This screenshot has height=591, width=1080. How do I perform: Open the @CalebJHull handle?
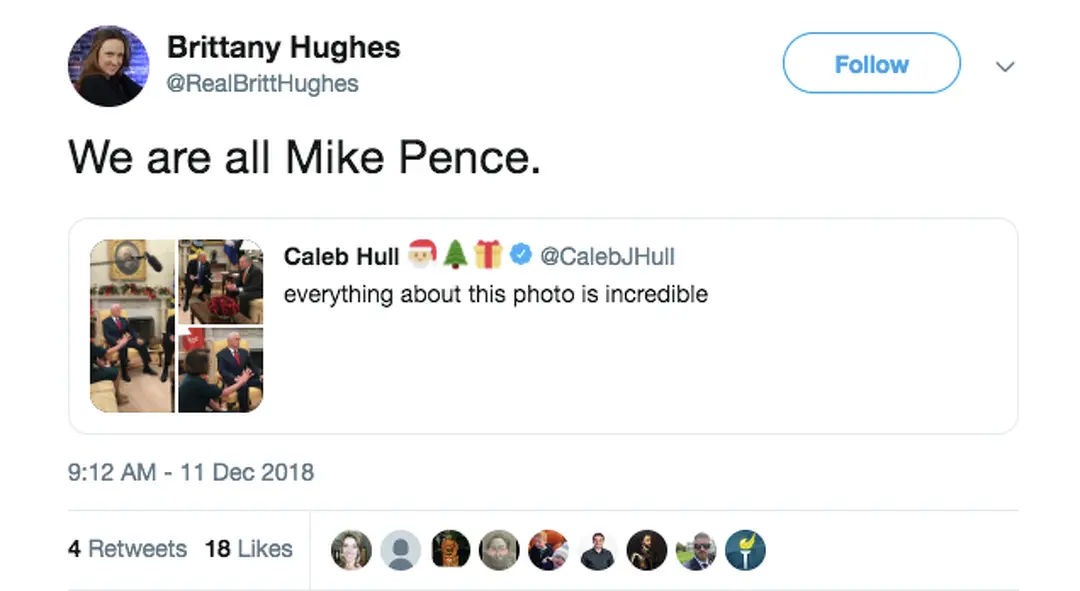tap(607, 257)
